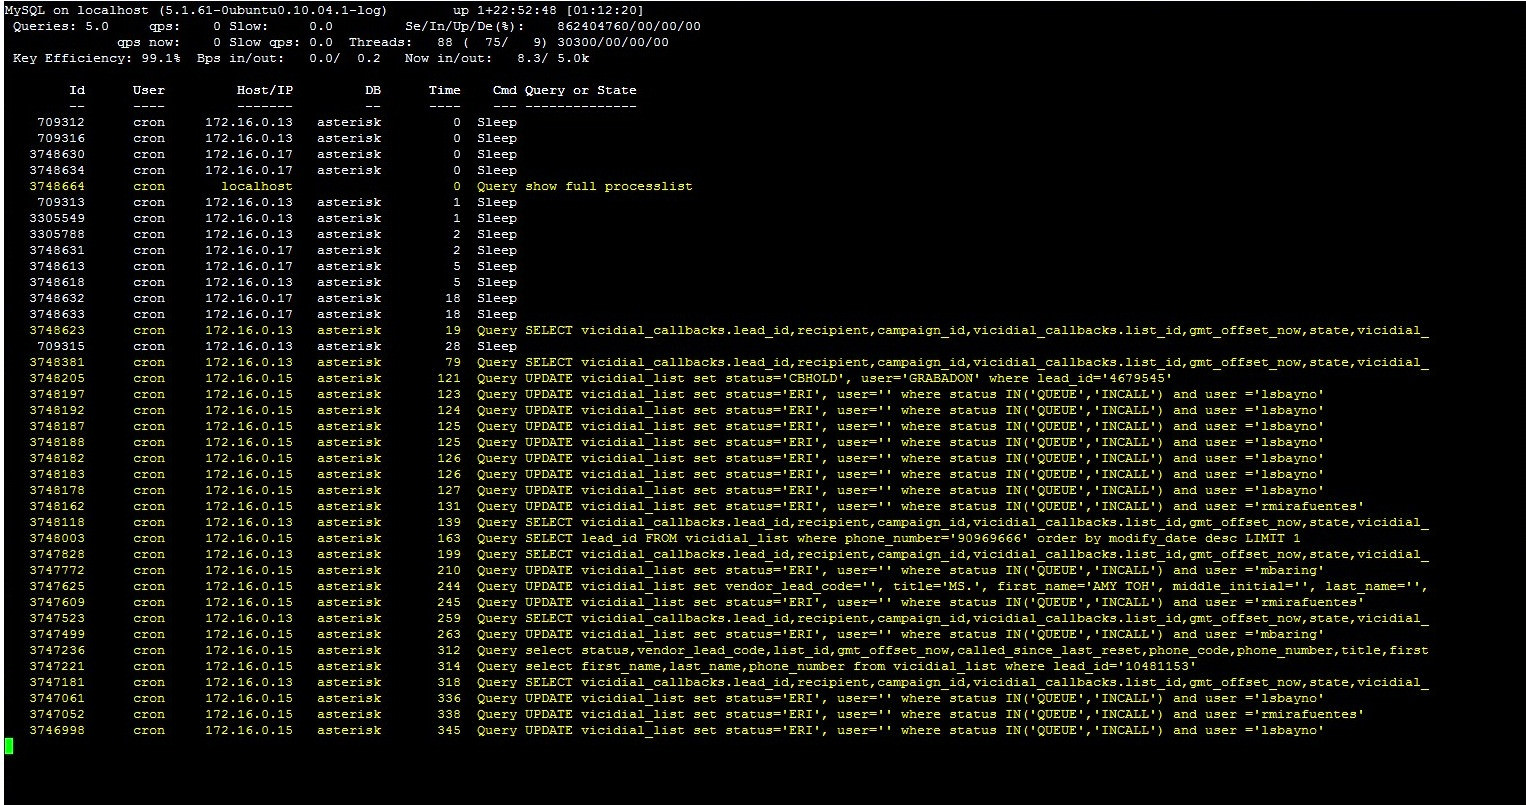Click the 'Cmd' column header

click(x=504, y=90)
